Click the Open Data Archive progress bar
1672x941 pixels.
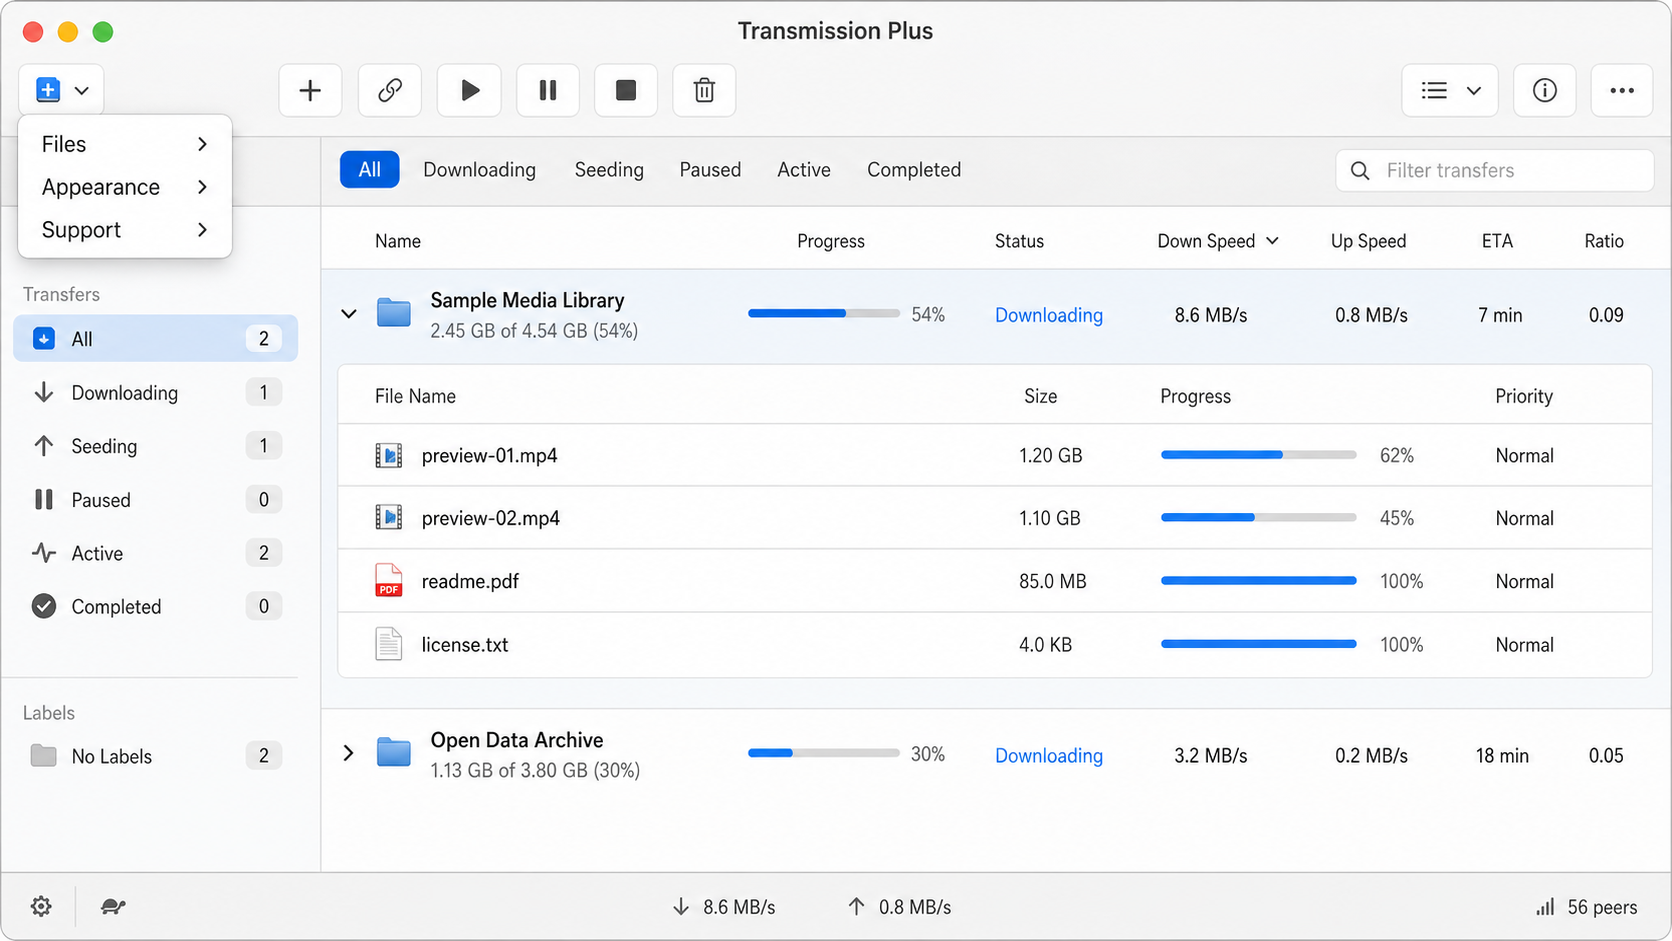pyautogui.click(x=824, y=753)
